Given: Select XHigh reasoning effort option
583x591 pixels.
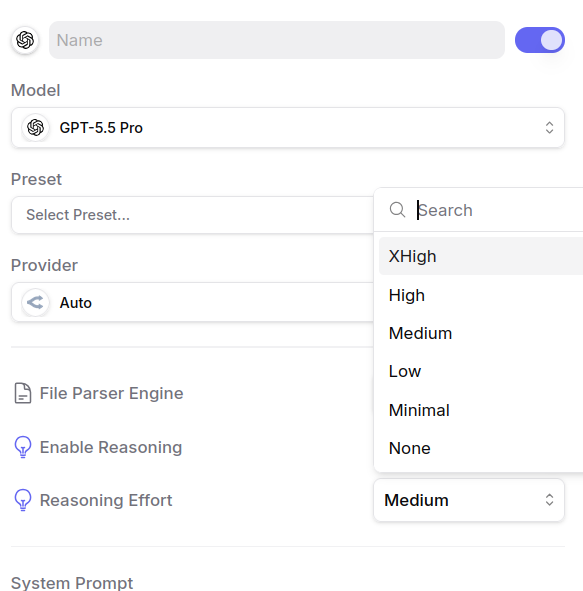Looking at the screenshot, I should (x=481, y=256).
